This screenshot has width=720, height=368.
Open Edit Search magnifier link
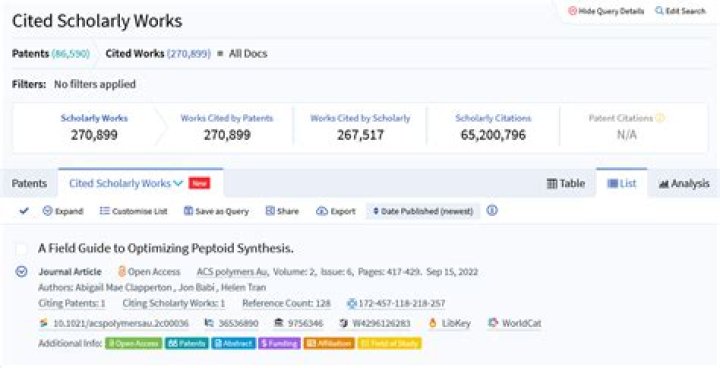pos(680,11)
